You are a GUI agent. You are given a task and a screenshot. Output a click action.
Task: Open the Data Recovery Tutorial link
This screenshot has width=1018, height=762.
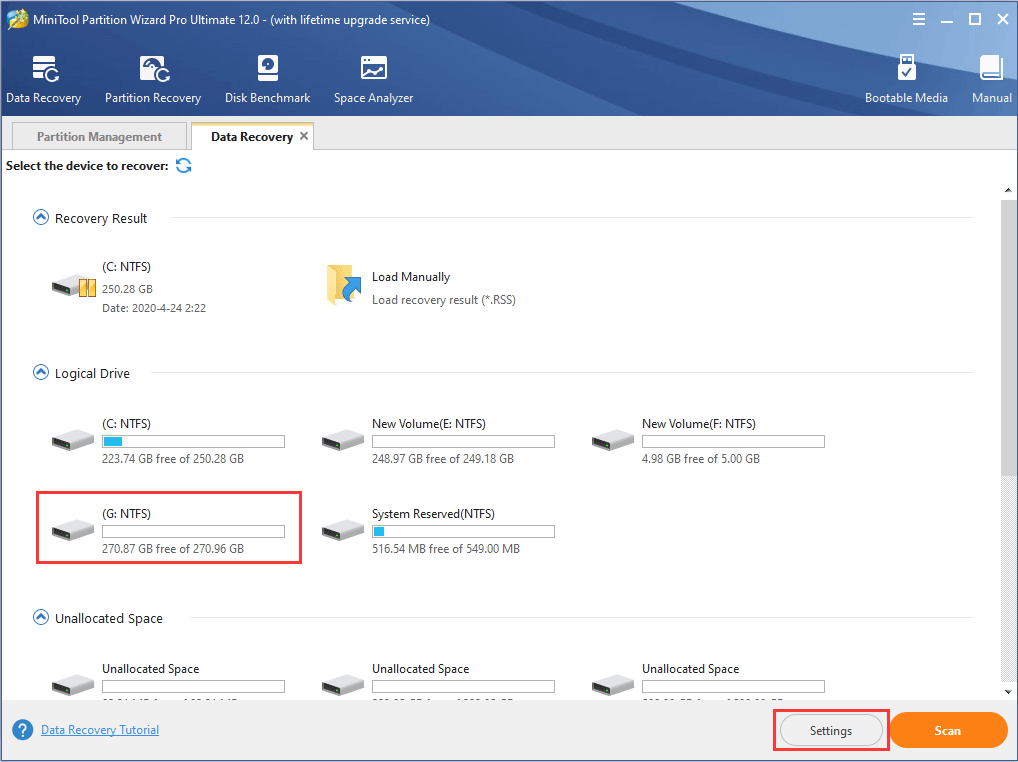(x=100, y=730)
